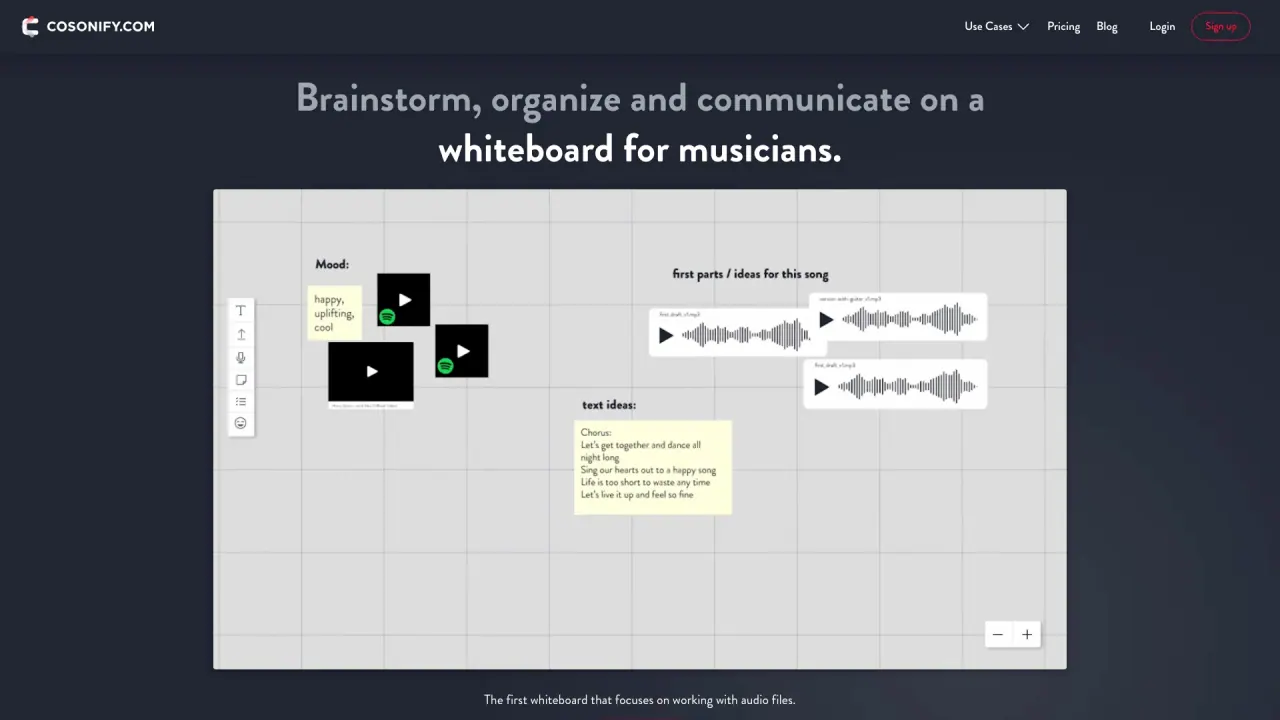
Task: Click the upload file tool icon
Action: [241, 334]
